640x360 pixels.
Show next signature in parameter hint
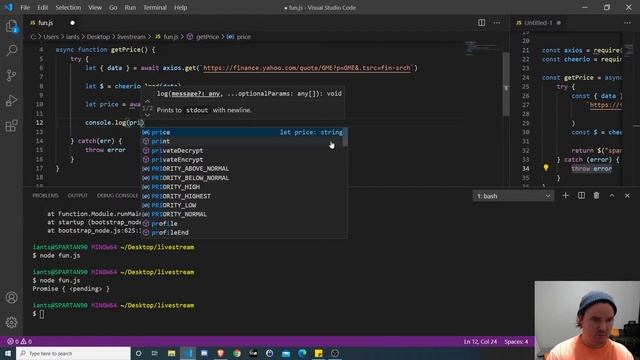pyautogui.click(x=147, y=116)
